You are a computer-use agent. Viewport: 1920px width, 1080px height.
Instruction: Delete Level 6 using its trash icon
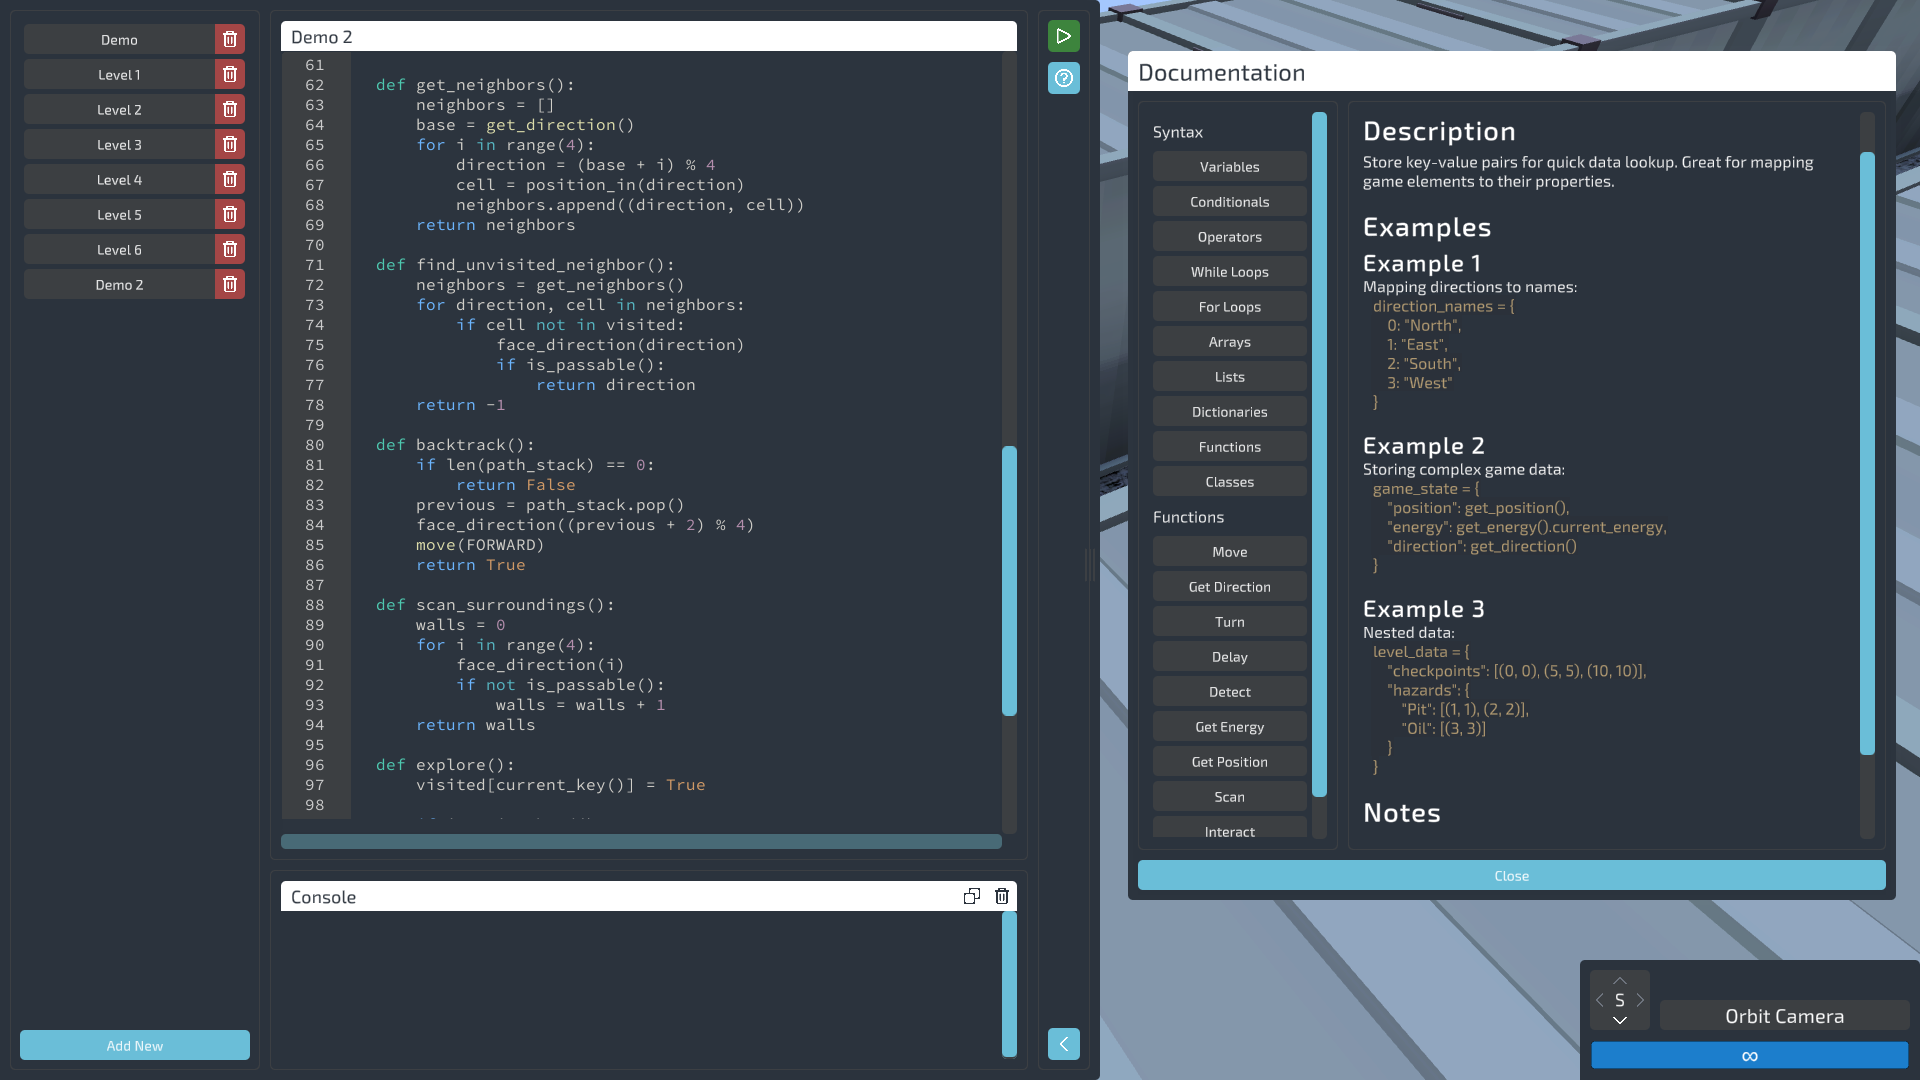pyautogui.click(x=229, y=249)
